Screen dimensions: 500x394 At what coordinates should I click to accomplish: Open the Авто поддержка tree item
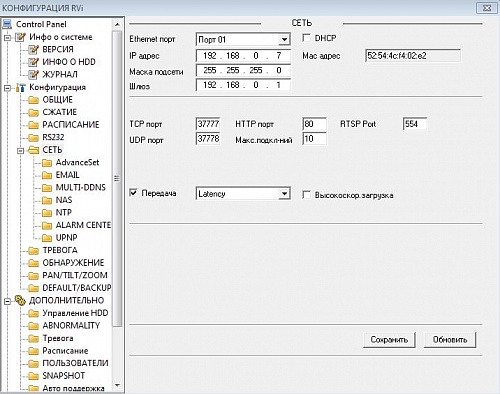click(x=73, y=388)
